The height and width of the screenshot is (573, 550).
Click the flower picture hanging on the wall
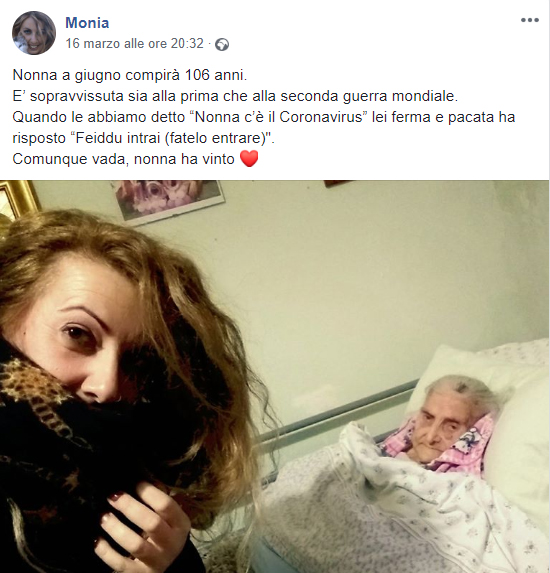click(168, 198)
